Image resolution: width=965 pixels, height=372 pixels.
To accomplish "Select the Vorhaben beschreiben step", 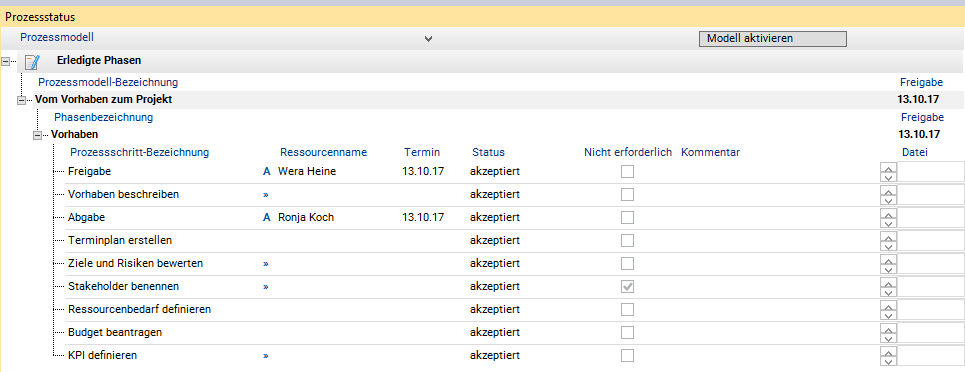I will click(124, 195).
